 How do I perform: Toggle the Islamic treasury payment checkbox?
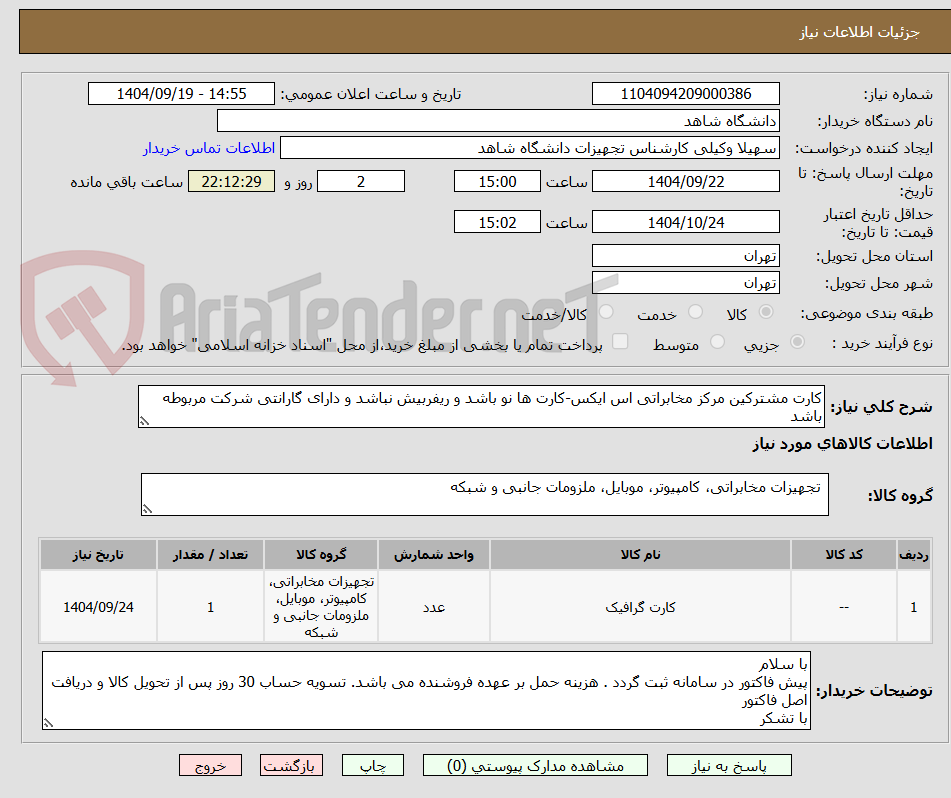[620, 341]
